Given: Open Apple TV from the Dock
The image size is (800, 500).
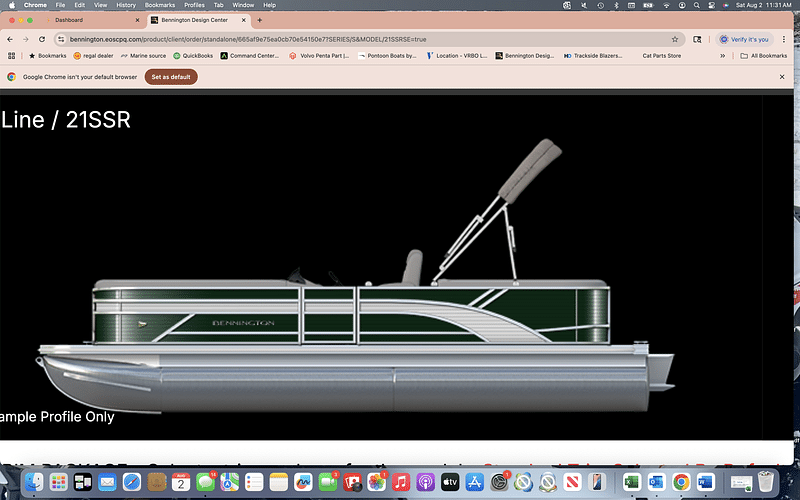Looking at the screenshot, I should click(x=450, y=482).
